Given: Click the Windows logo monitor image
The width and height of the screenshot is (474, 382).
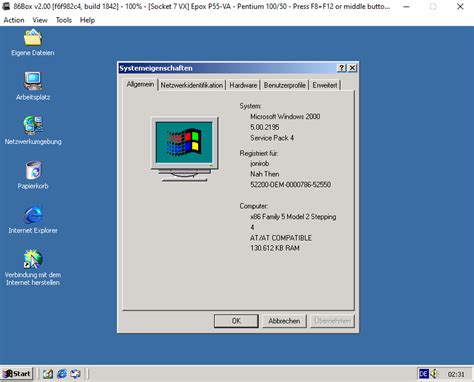Looking at the screenshot, I should coord(184,149).
